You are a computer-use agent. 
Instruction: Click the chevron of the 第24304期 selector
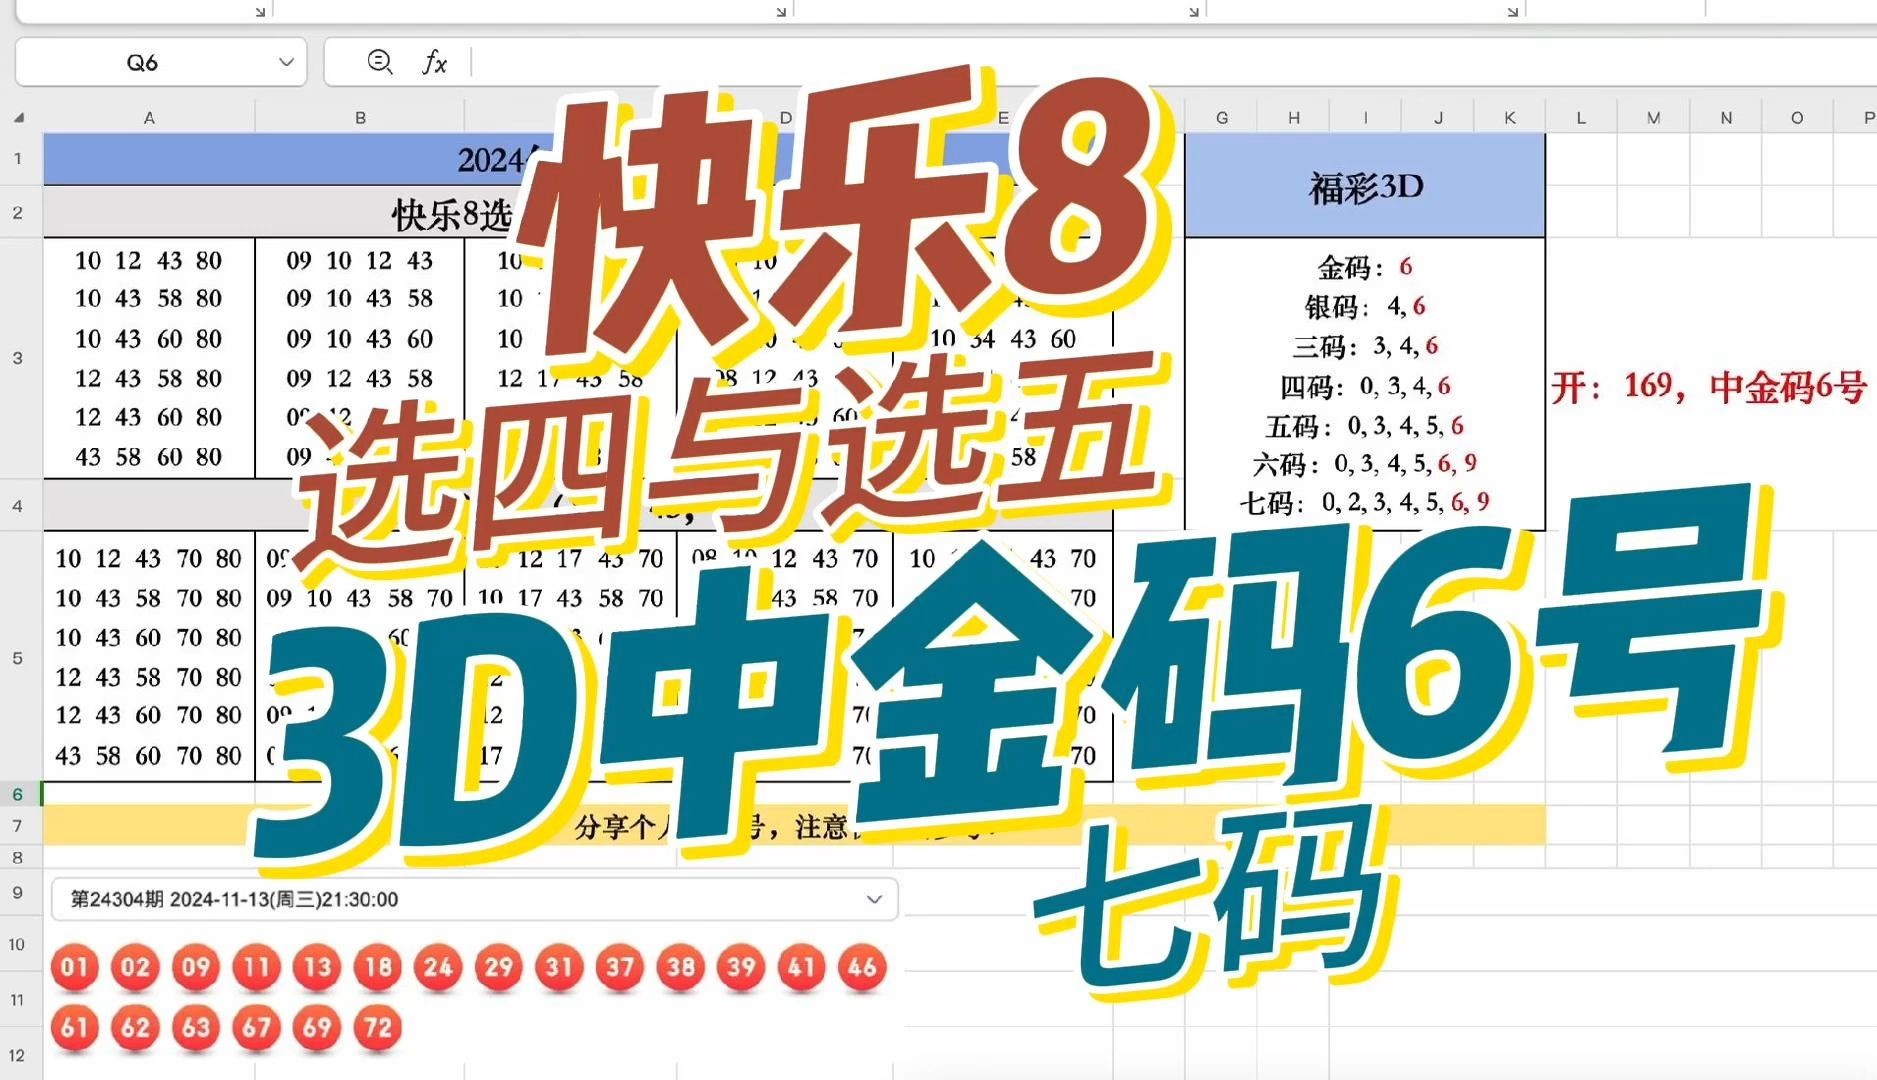click(x=874, y=899)
